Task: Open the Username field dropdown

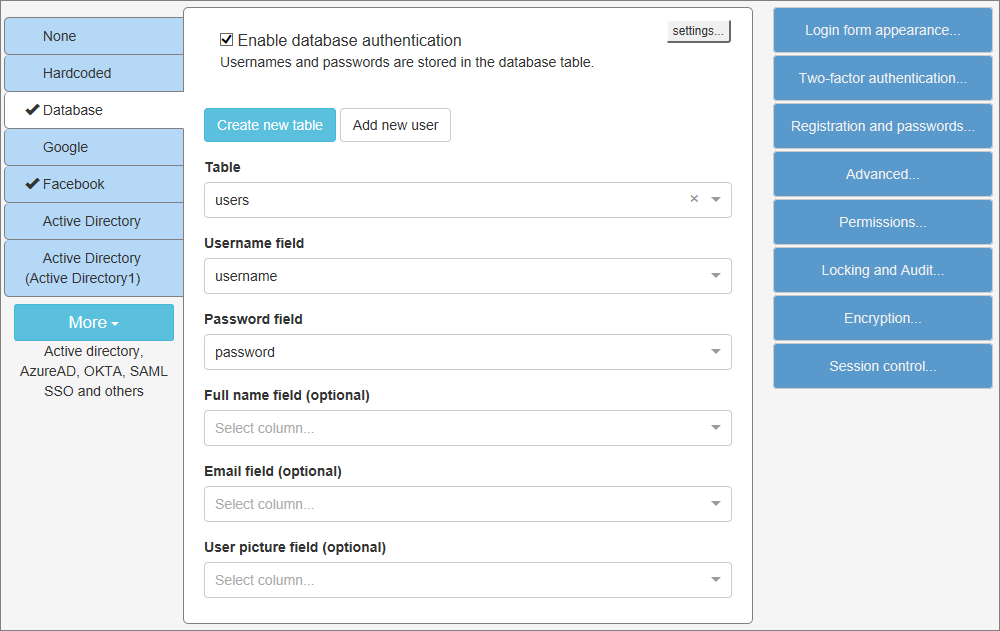Action: click(x=716, y=276)
